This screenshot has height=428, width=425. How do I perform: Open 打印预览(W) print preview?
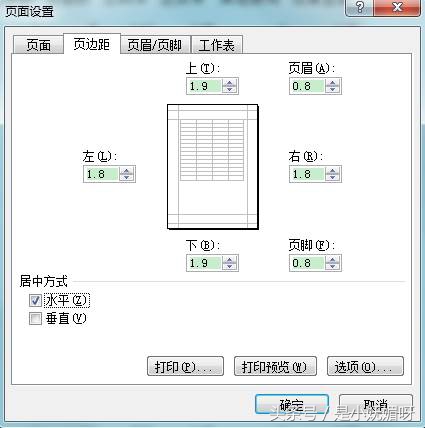click(275, 366)
